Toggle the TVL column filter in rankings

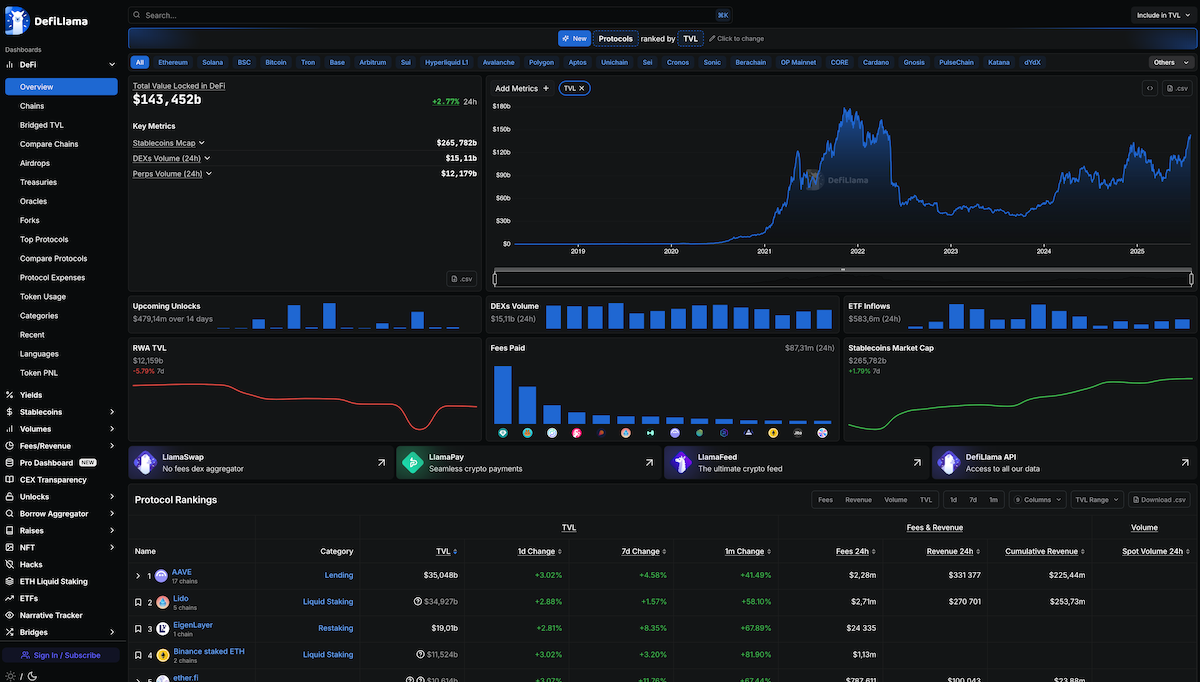tap(926, 499)
